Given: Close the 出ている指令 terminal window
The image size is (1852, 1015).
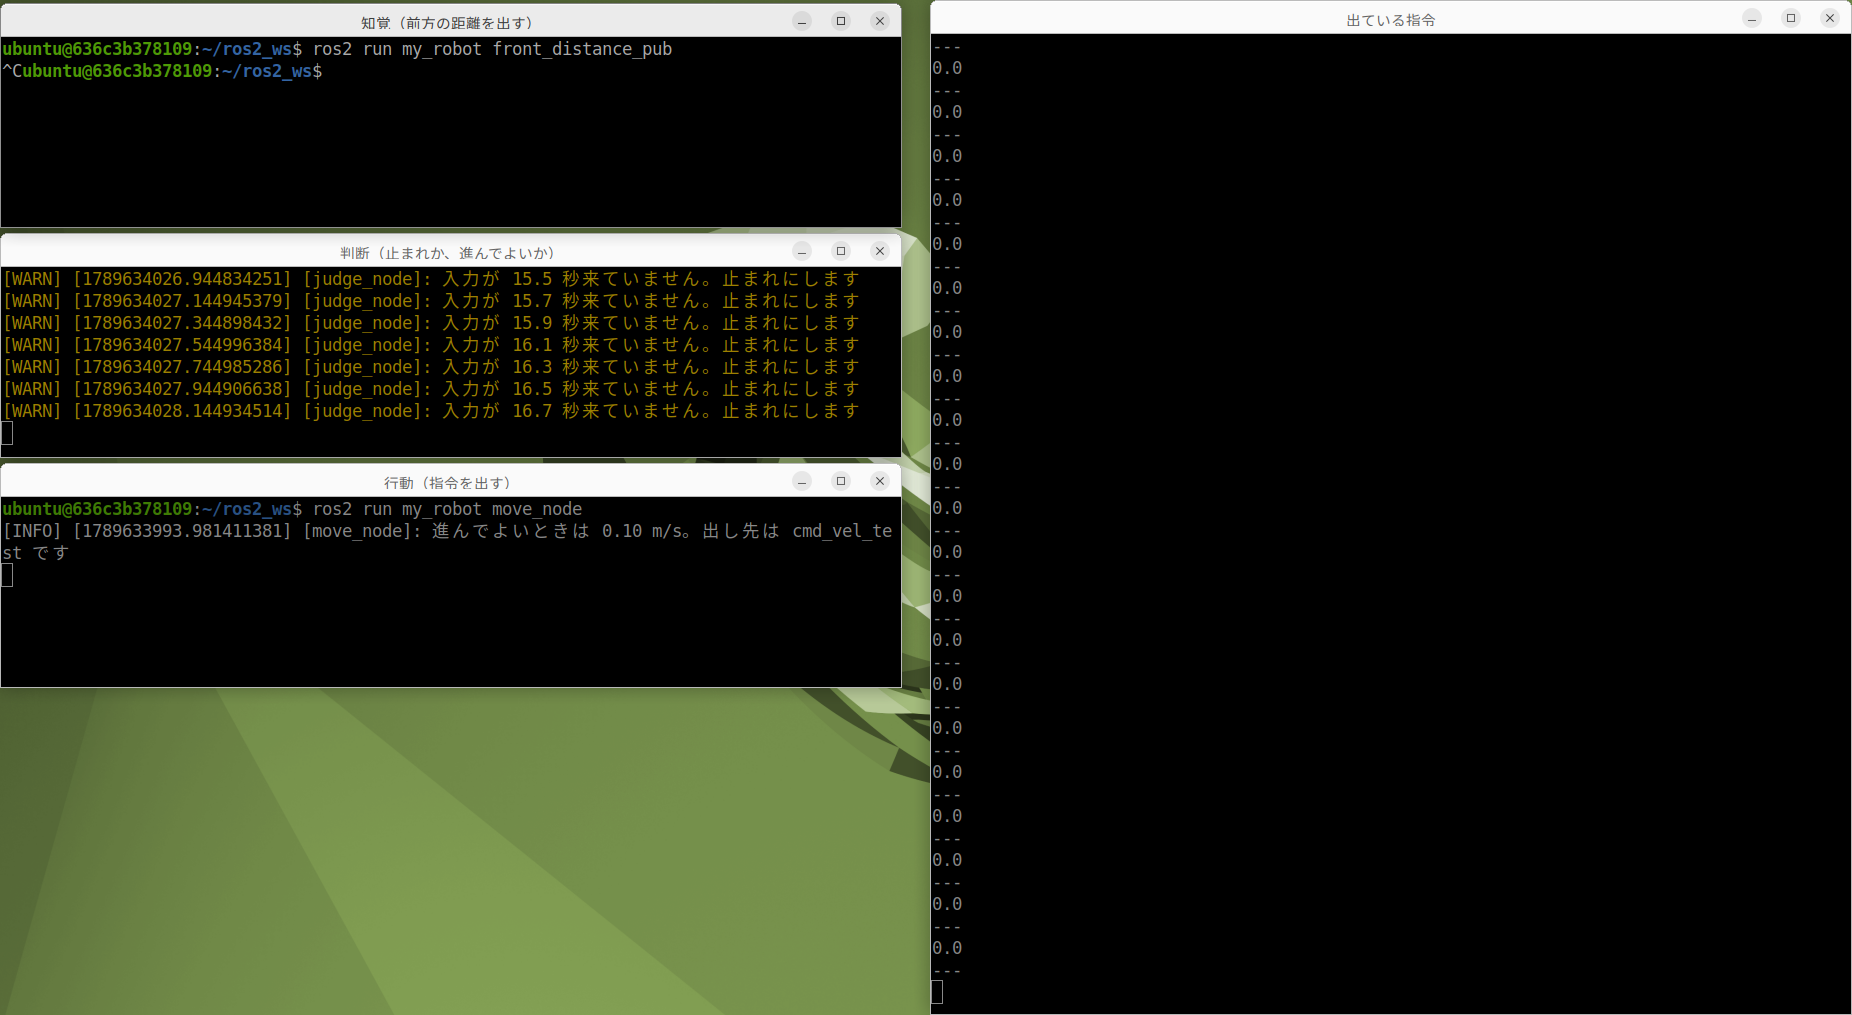Looking at the screenshot, I should [1830, 18].
